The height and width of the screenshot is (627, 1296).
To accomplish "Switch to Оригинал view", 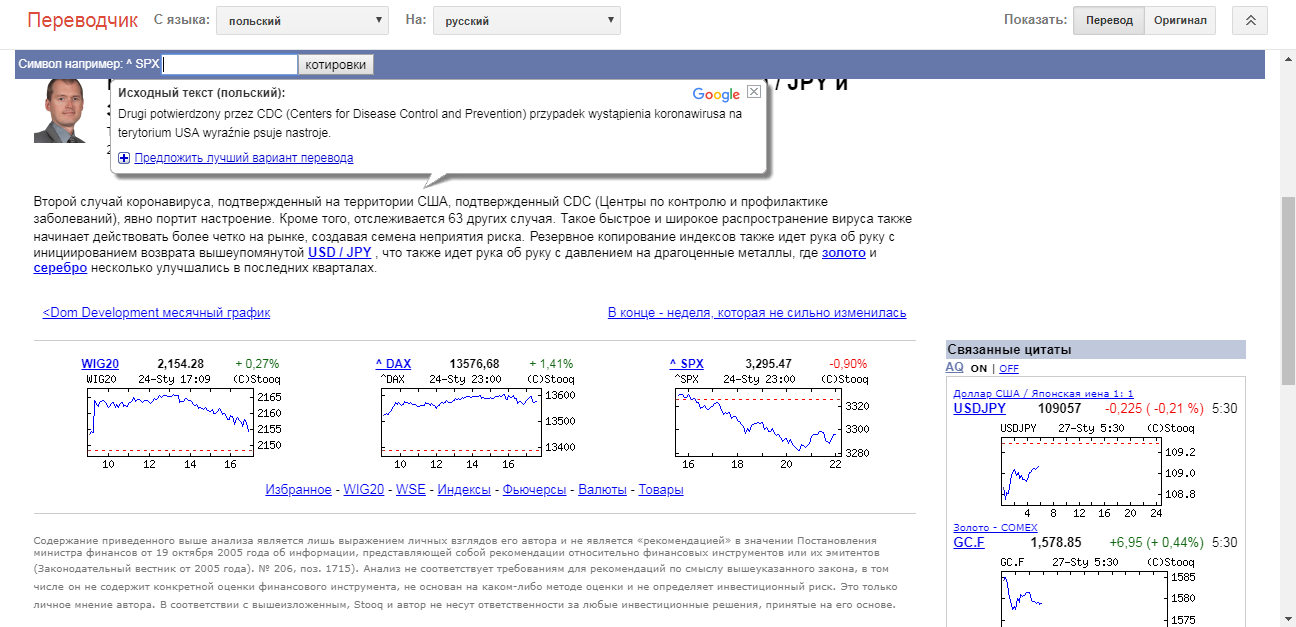I will tap(1180, 21).
